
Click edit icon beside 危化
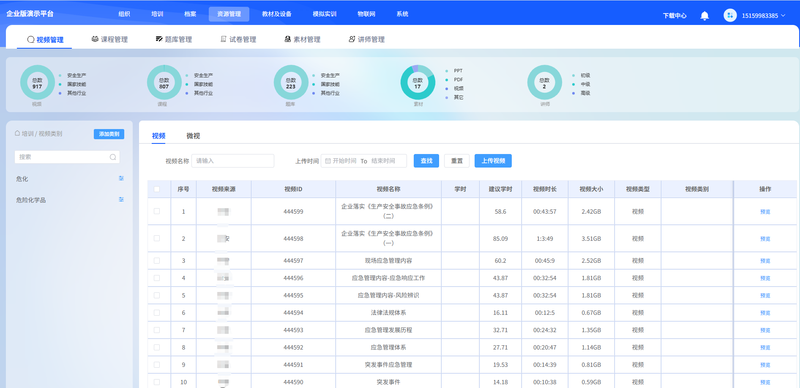click(121, 178)
